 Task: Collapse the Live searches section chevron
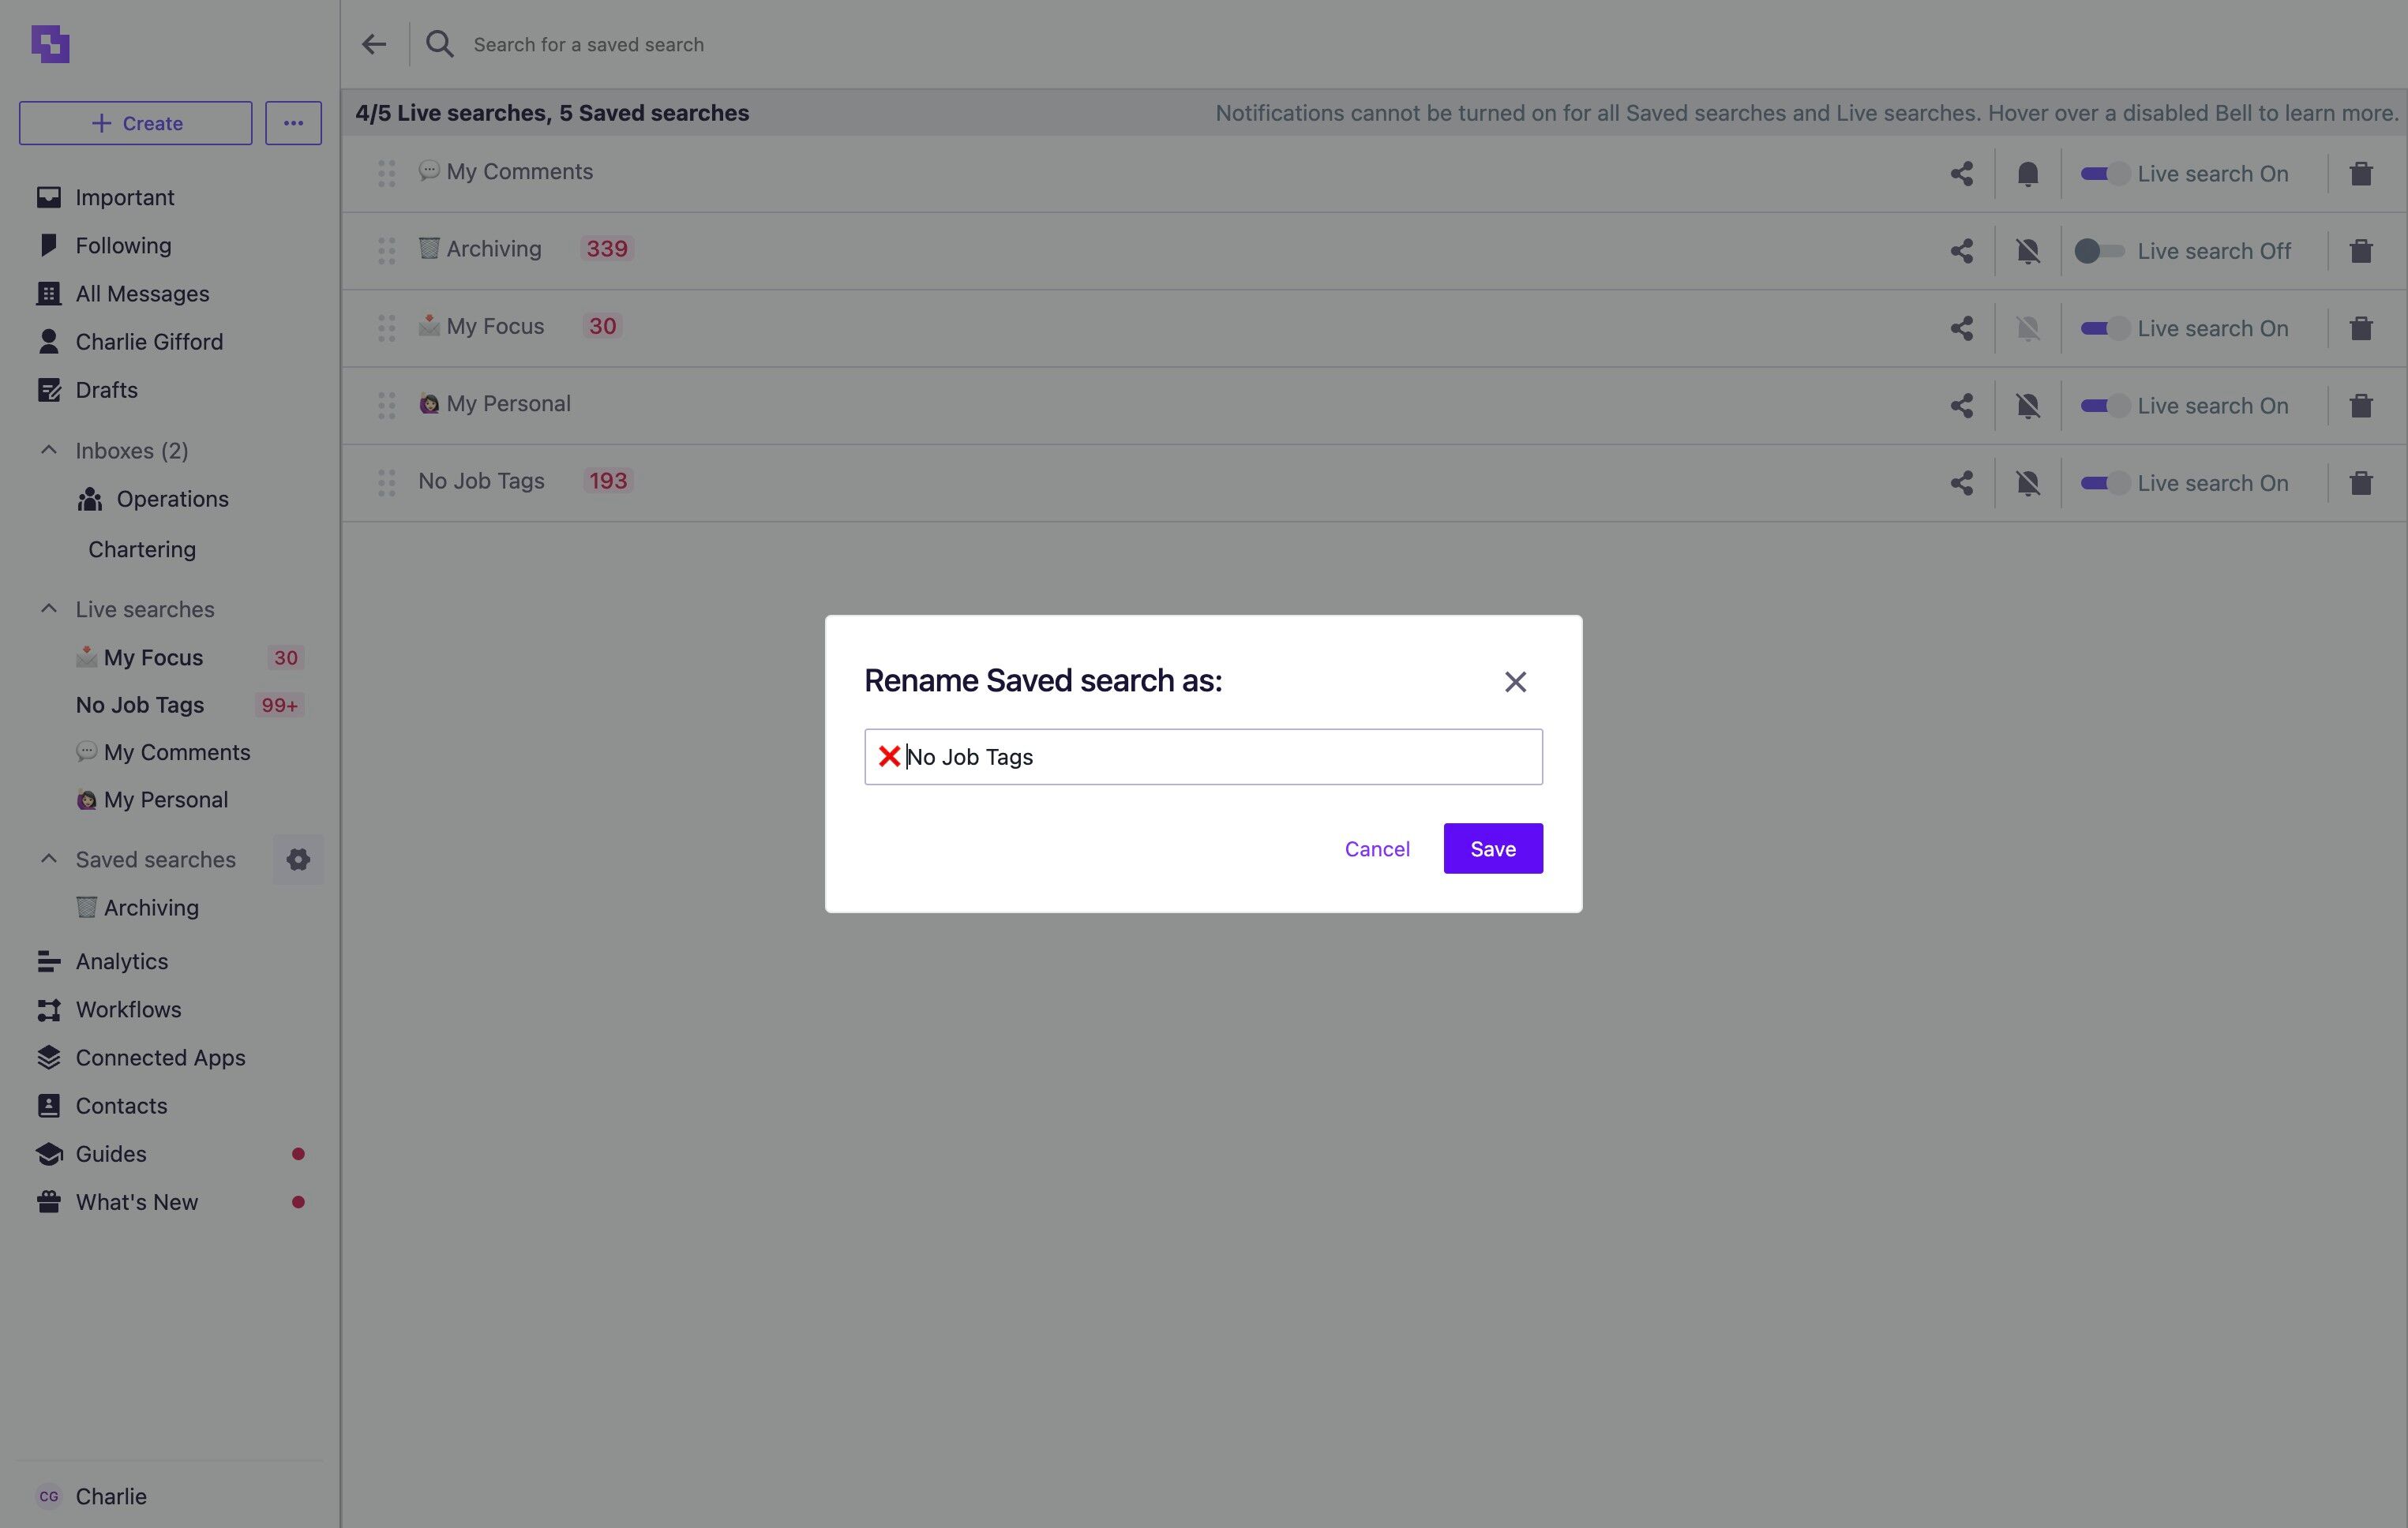tap(48, 609)
